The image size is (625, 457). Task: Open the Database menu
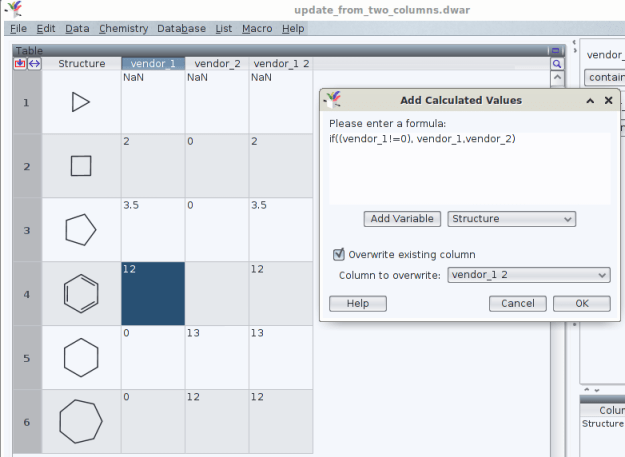coord(182,29)
